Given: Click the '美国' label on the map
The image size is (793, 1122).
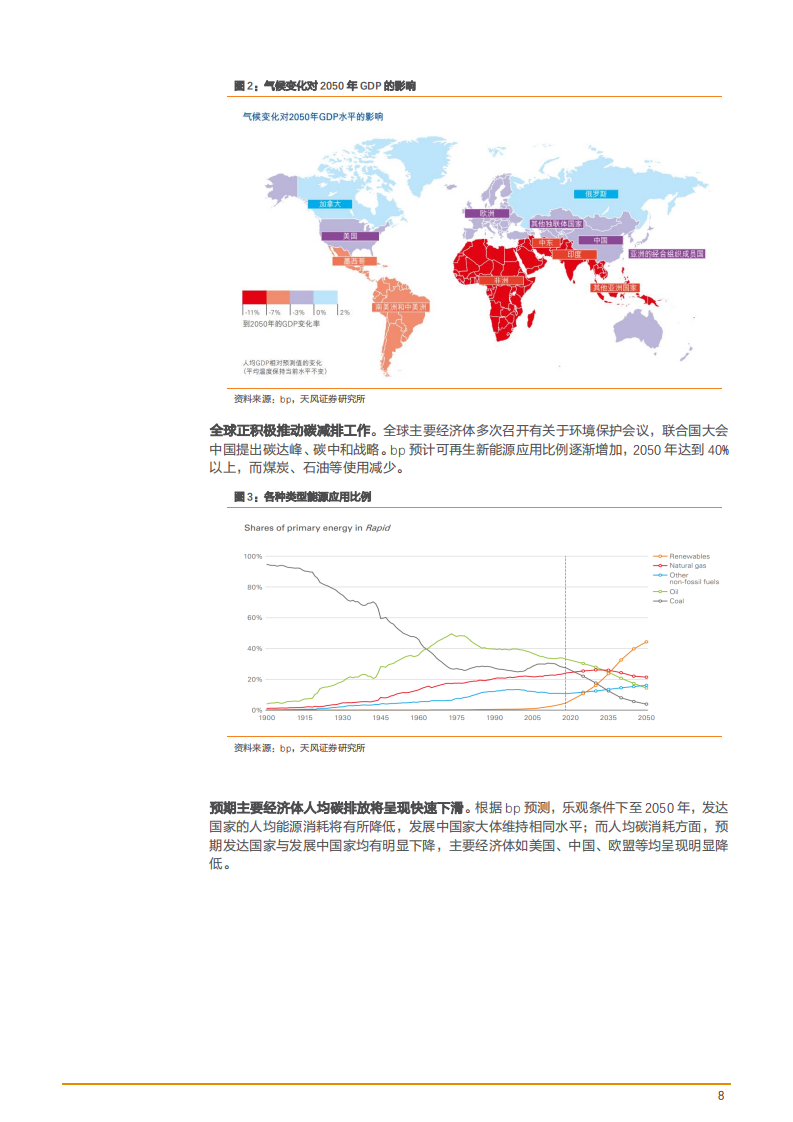Looking at the screenshot, I should (x=350, y=236).
